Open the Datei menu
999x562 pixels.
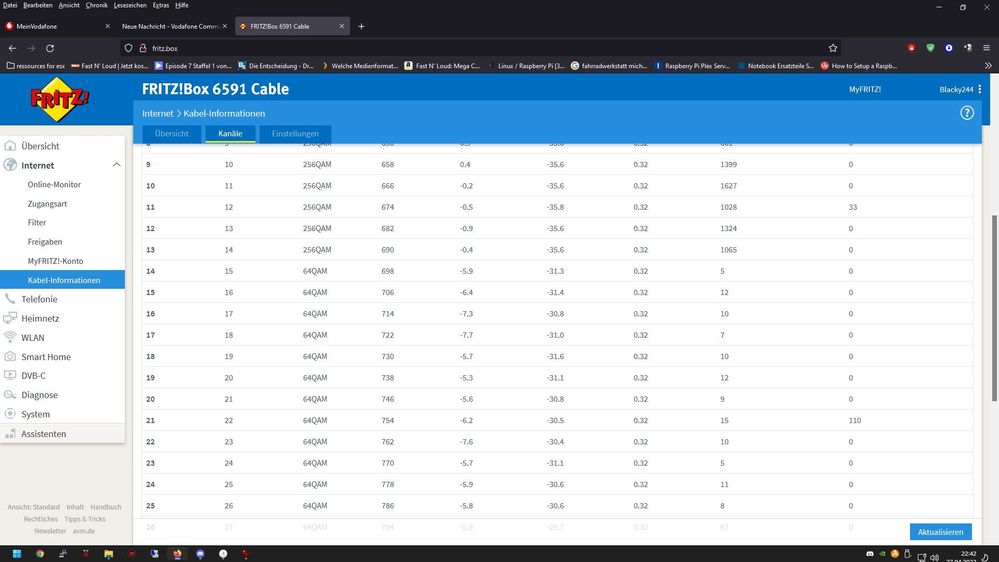(x=10, y=5)
